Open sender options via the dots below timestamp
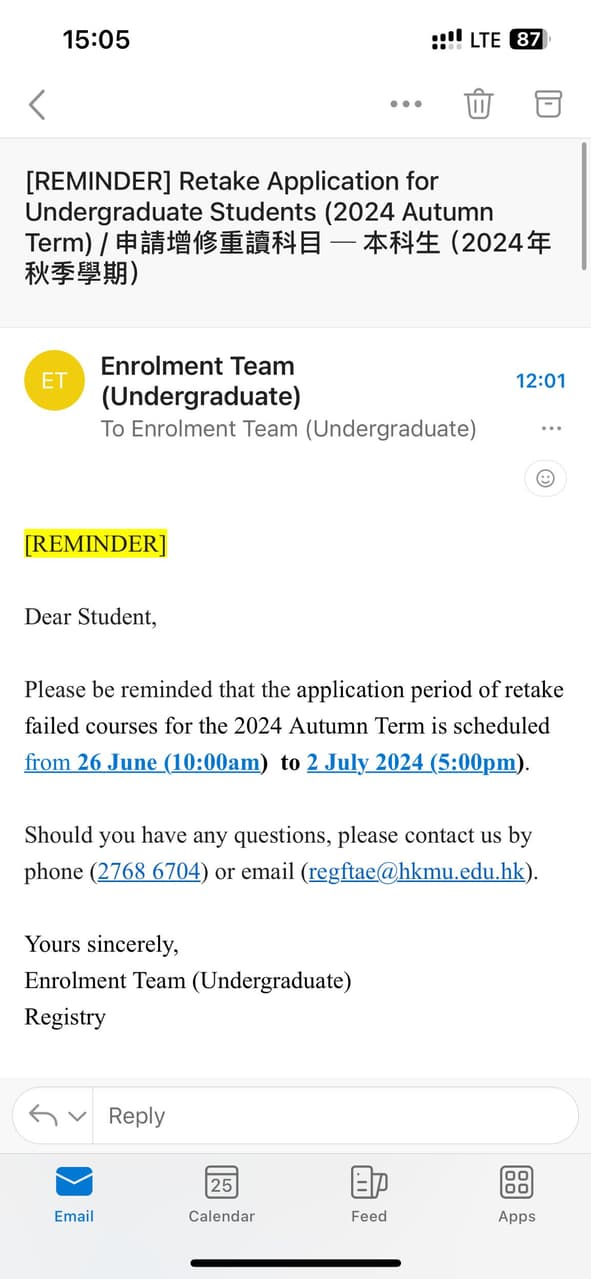This screenshot has width=591, height=1279. tap(551, 428)
